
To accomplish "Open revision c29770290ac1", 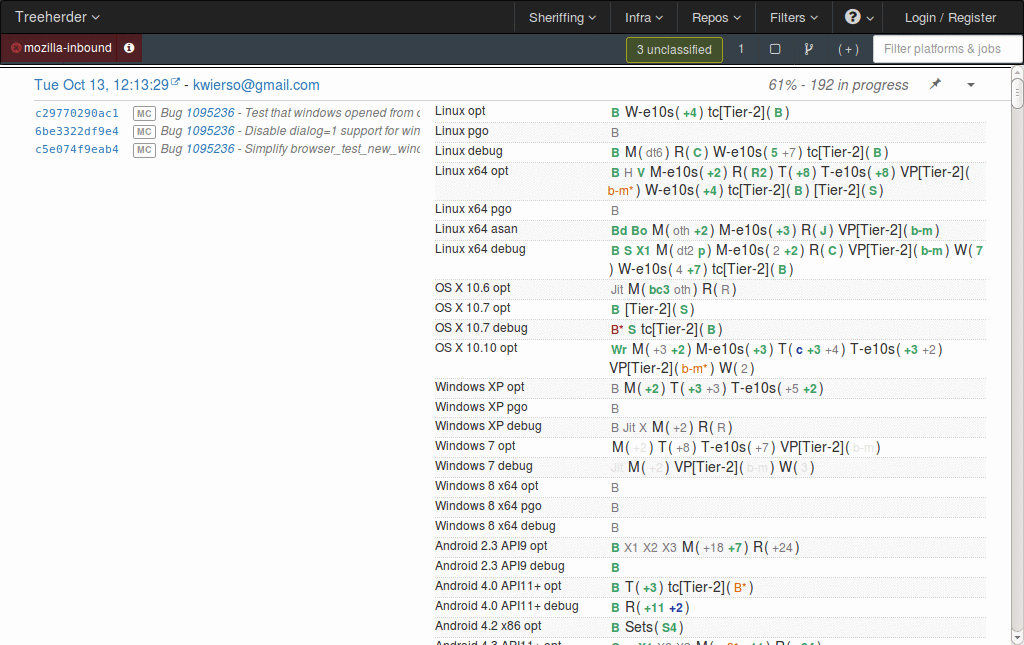I will [76, 113].
